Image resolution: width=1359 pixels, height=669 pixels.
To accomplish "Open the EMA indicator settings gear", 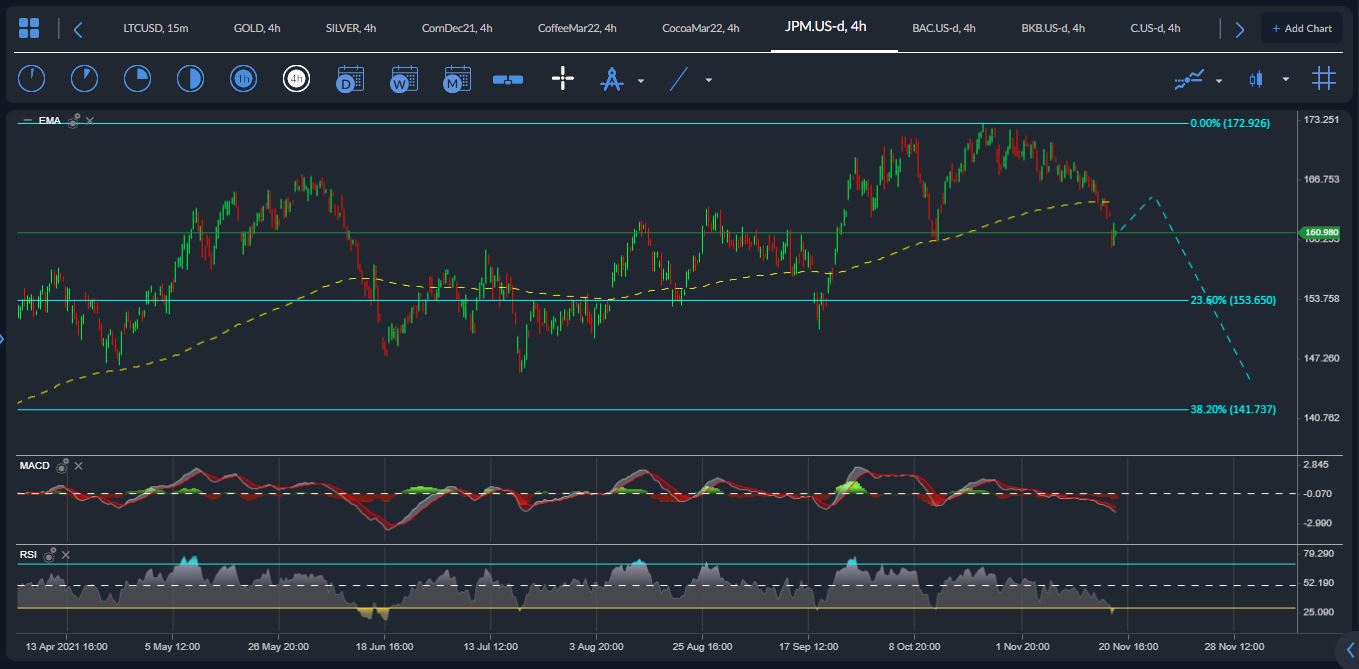I will (x=73, y=121).
